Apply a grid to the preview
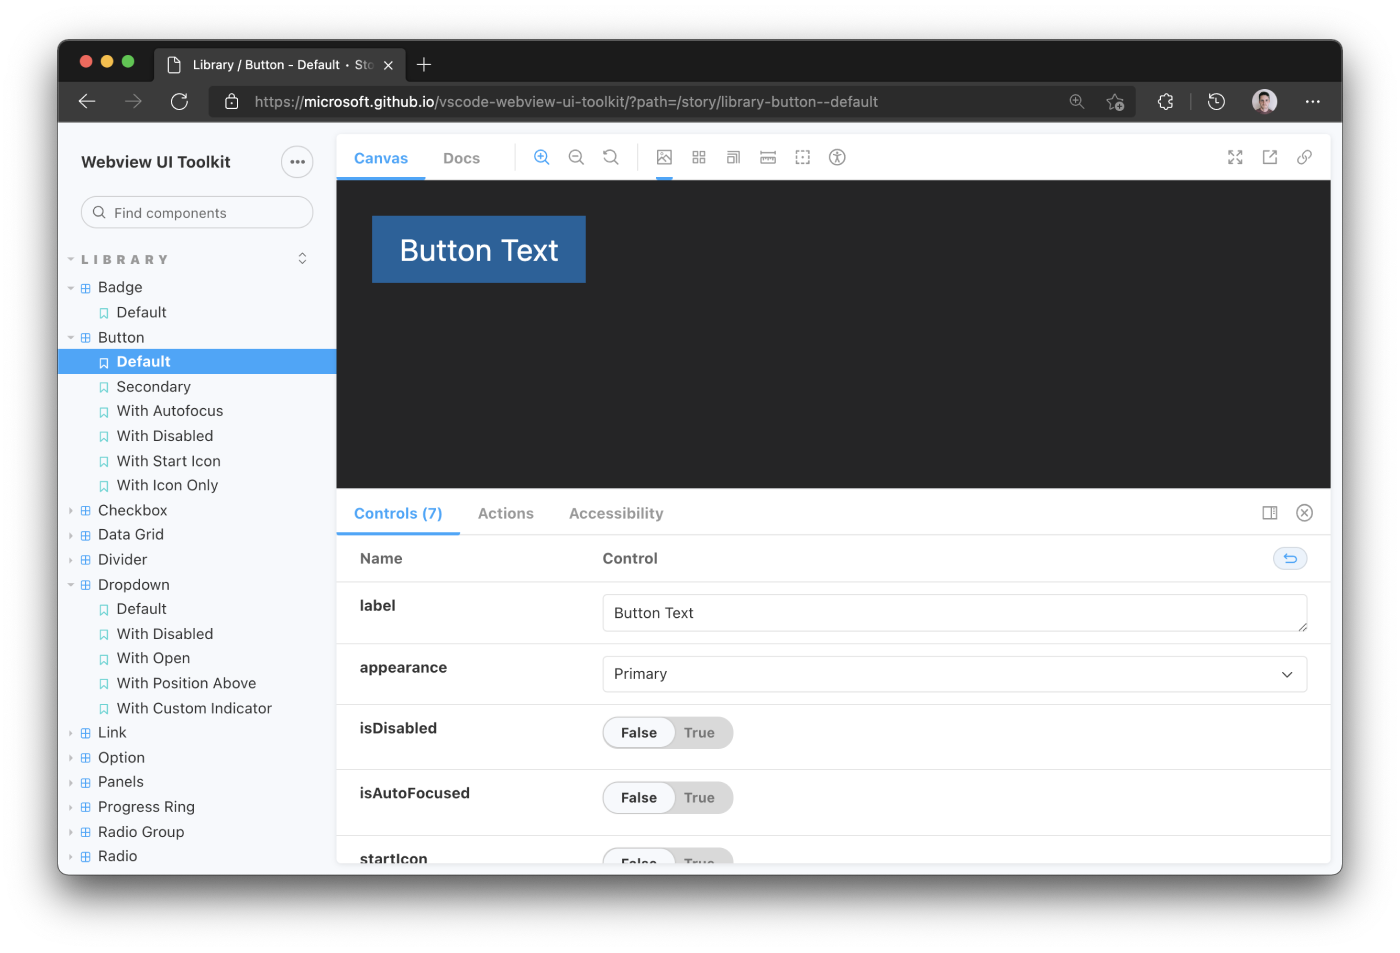 [x=698, y=157]
